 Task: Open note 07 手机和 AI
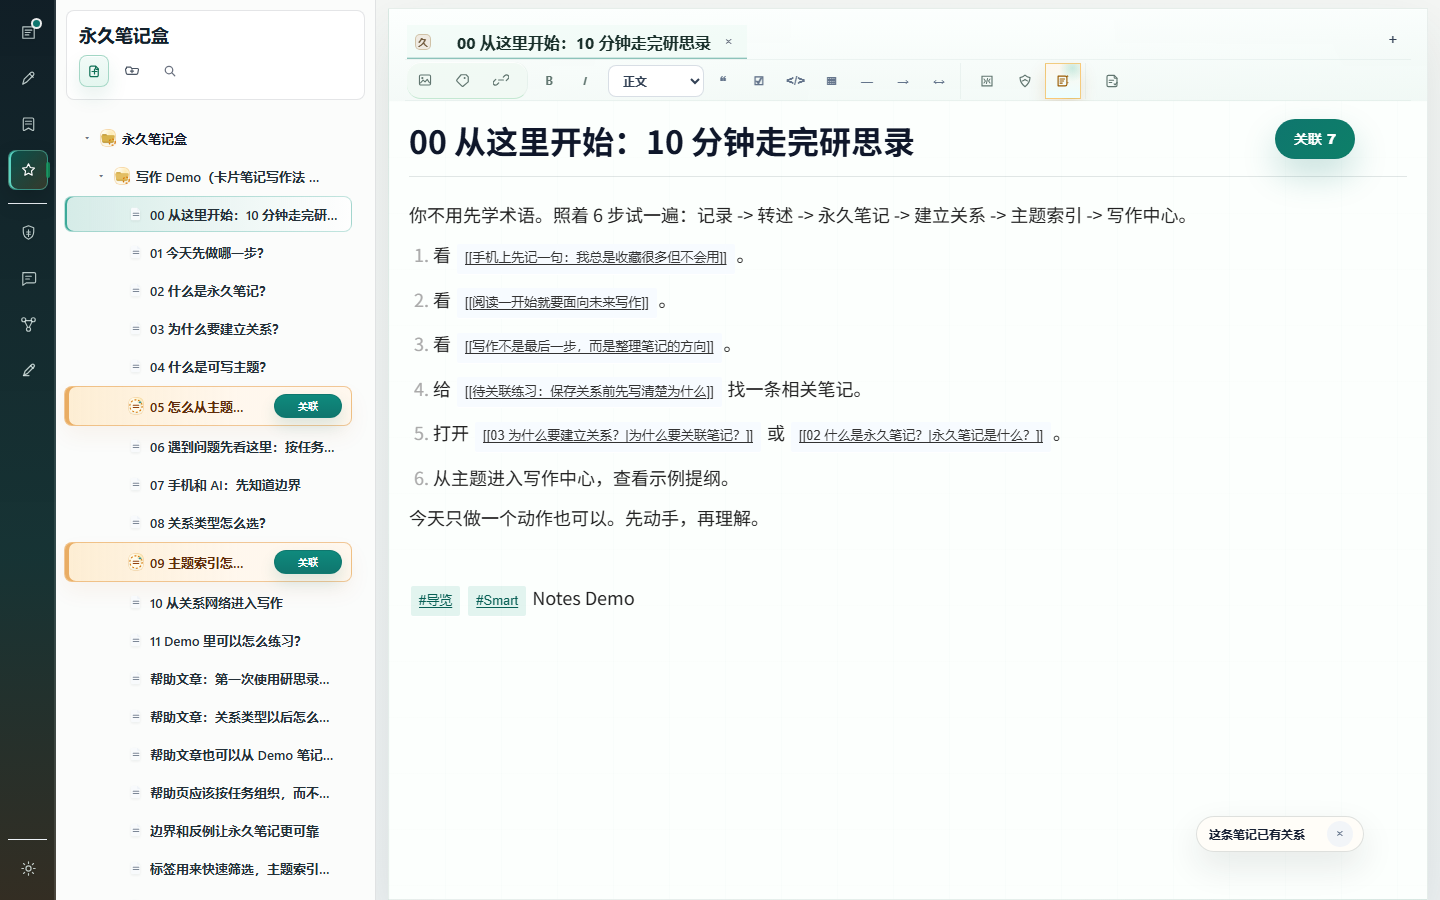[209, 485]
